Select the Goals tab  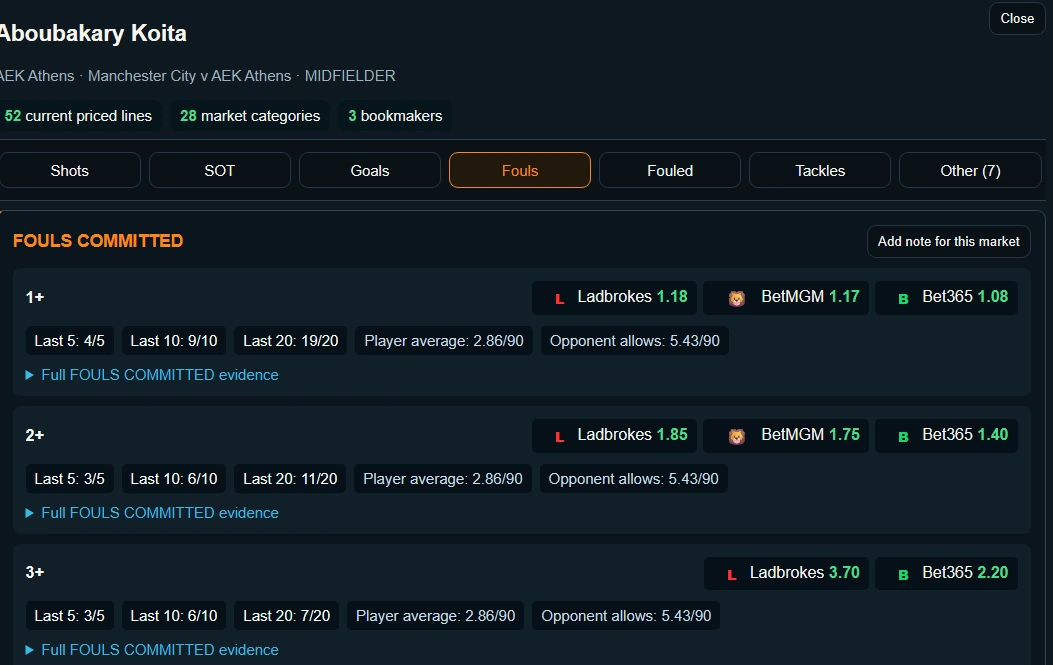(x=369, y=171)
